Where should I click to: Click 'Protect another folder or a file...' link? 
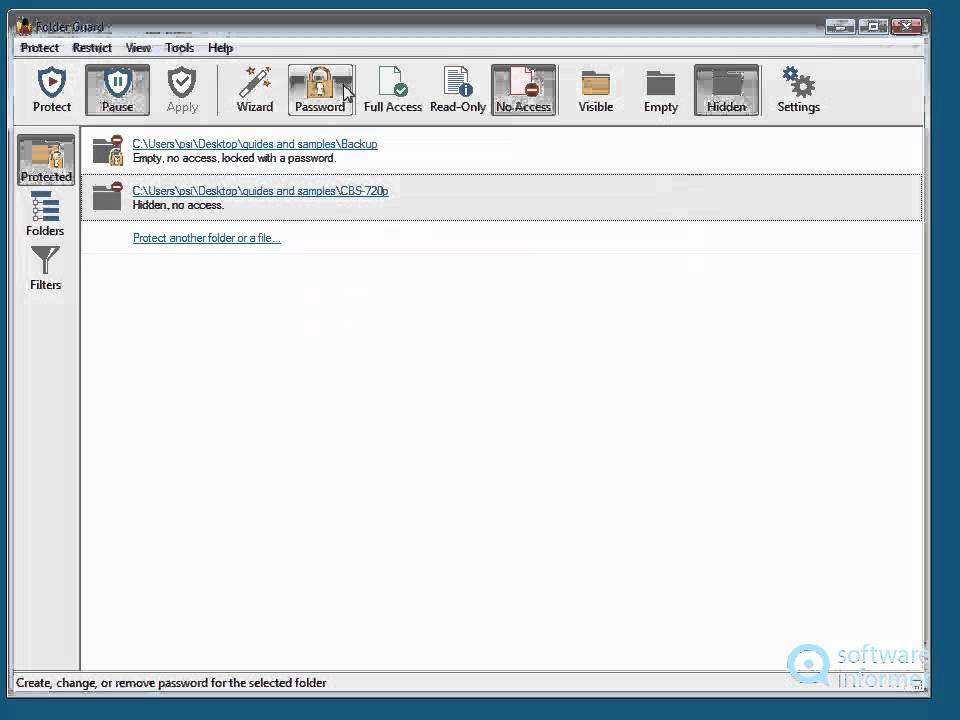click(x=206, y=238)
